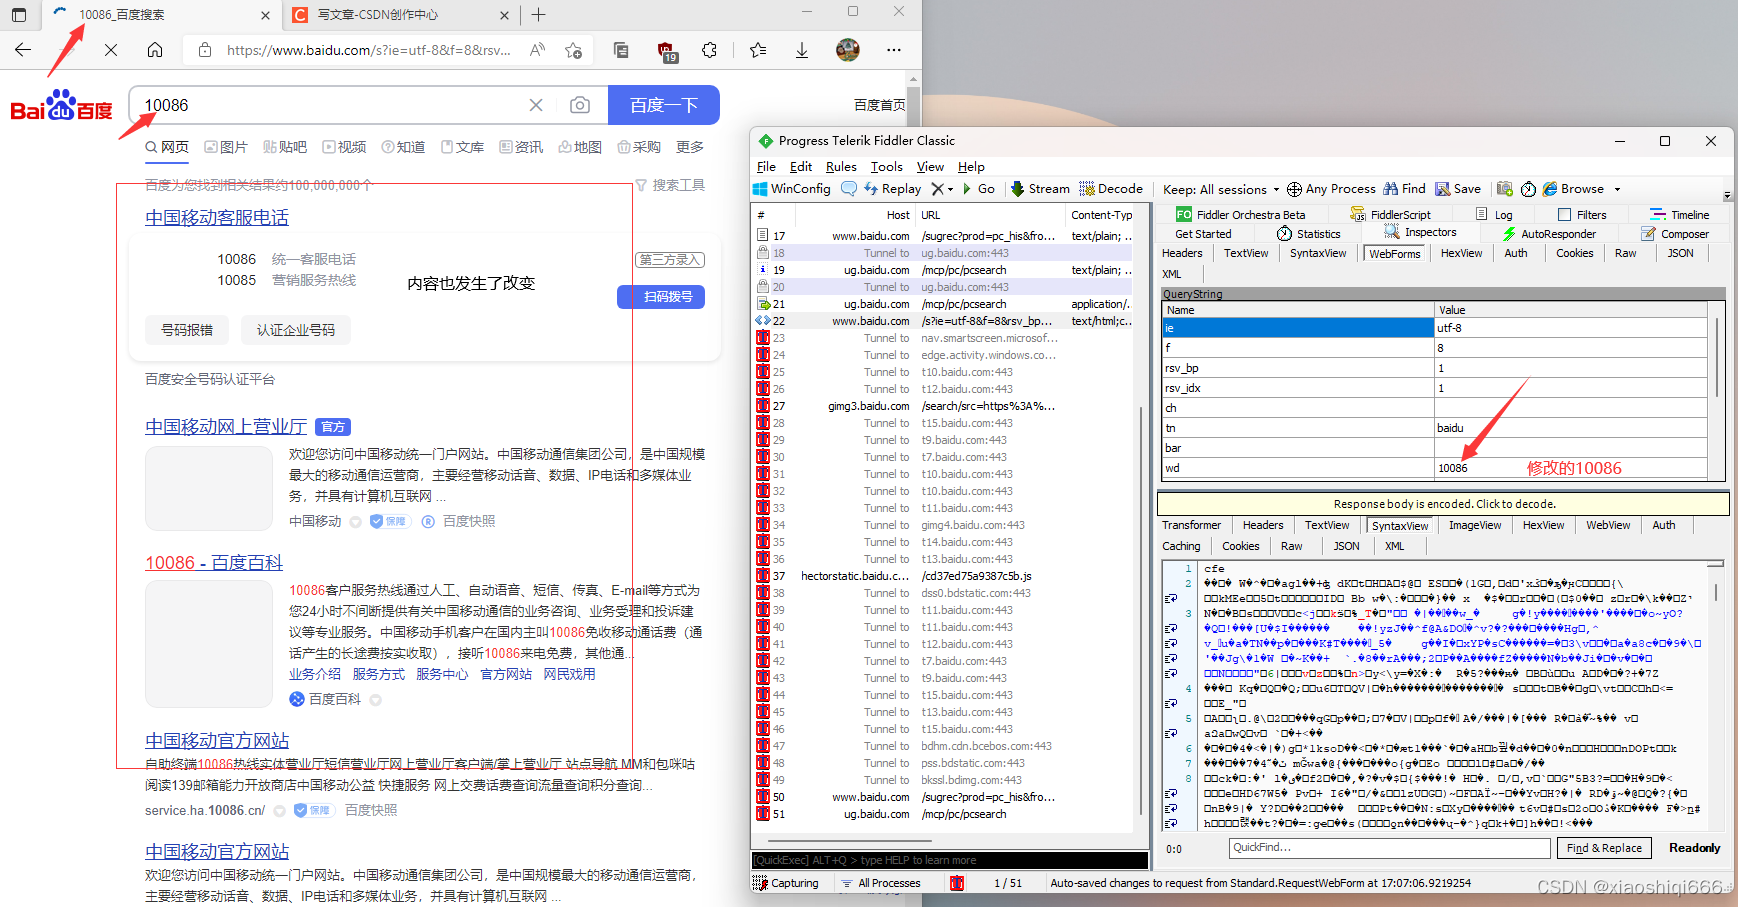This screenshot has height=907, width=1738.
Task: Open Fiddler Tools menu
Action: click(x=886, y=167)
